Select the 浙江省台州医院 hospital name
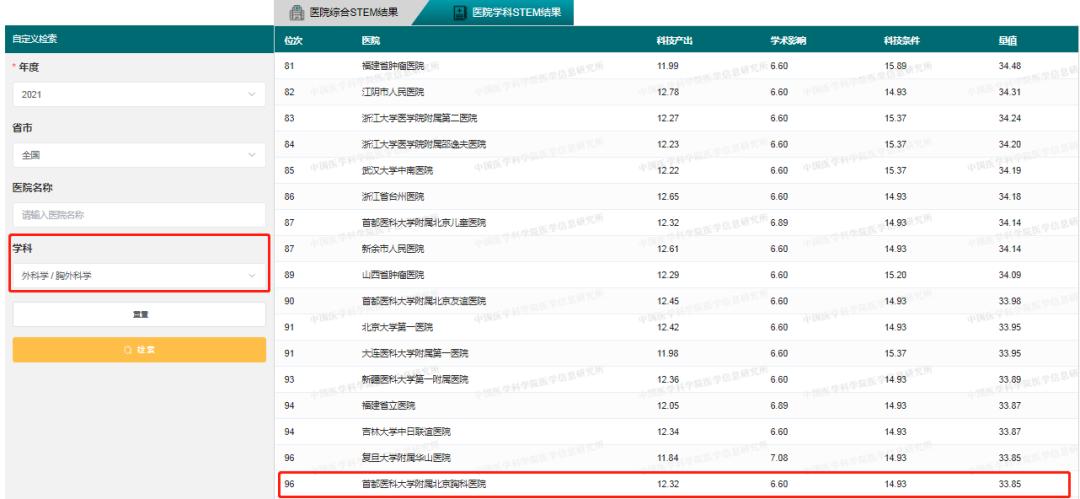The width and height of the screenshot is (1080, 499). 393,196
